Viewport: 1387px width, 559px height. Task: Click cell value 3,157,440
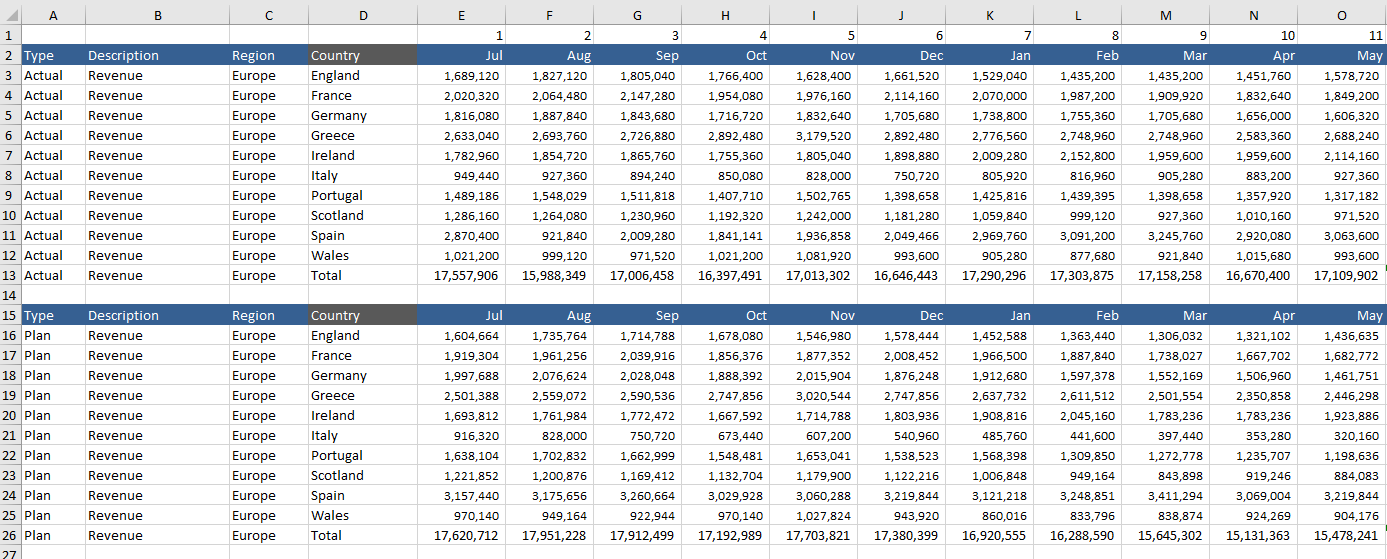tap(462, 496)
